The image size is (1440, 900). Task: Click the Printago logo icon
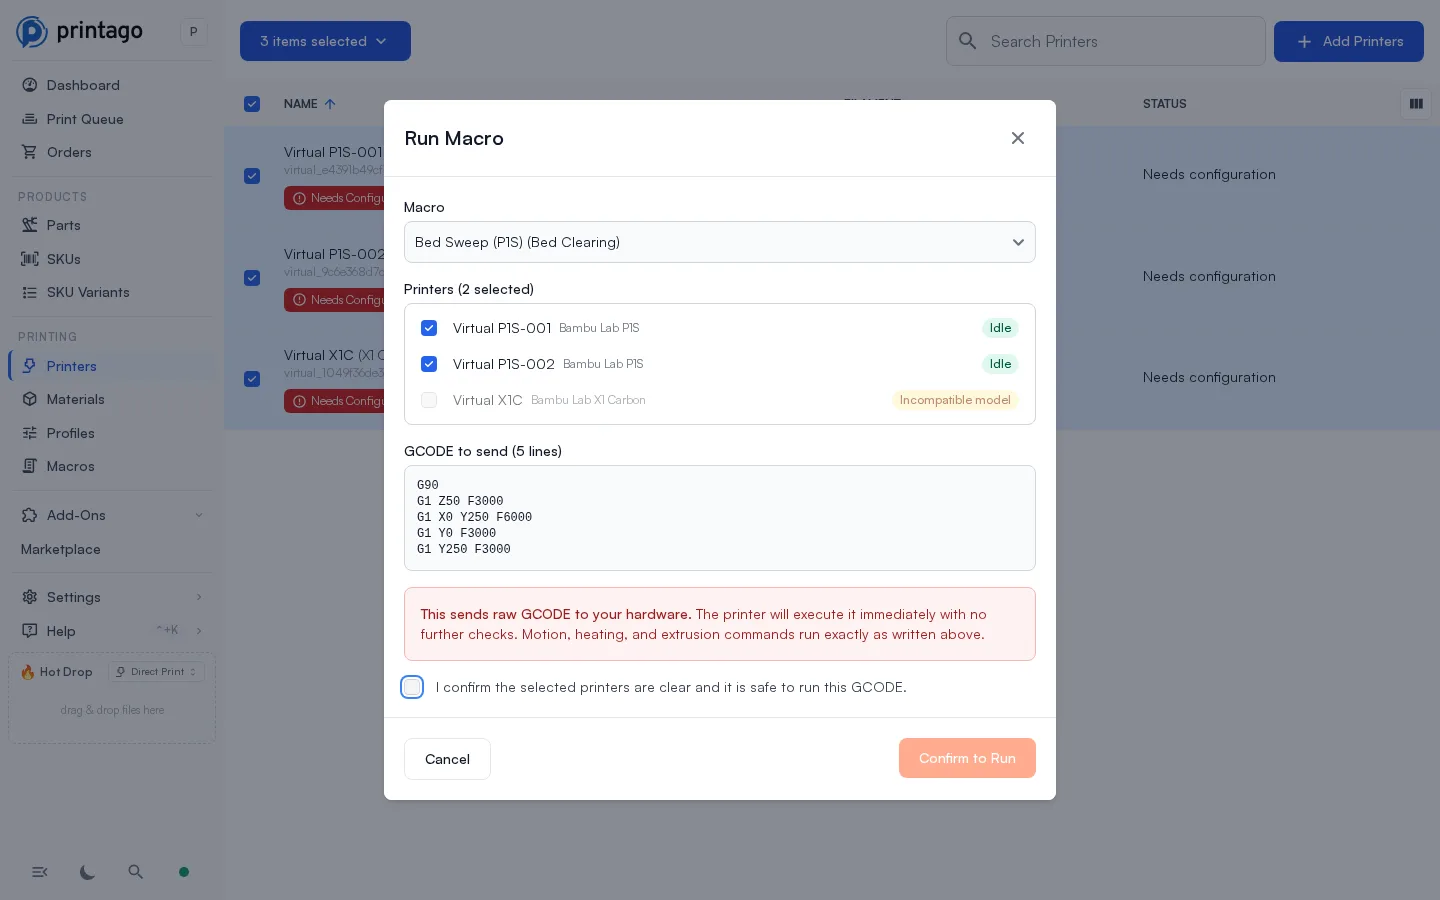coord(32,32)
